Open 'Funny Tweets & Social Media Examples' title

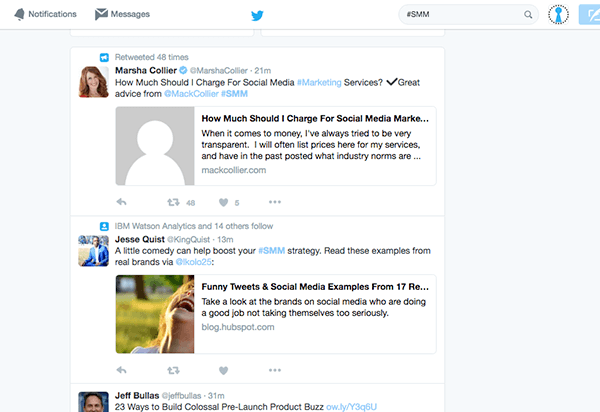[x=315, y=287]
